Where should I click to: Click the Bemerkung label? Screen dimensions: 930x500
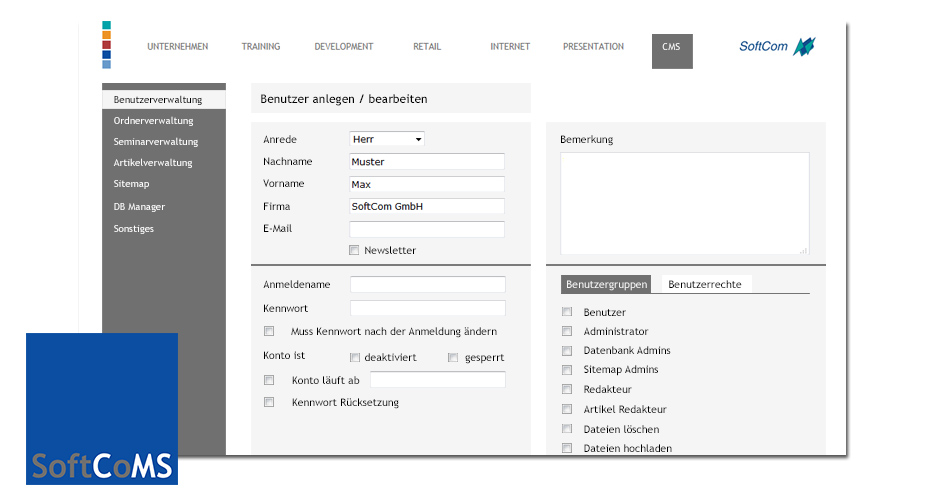(x=586, y=139)
